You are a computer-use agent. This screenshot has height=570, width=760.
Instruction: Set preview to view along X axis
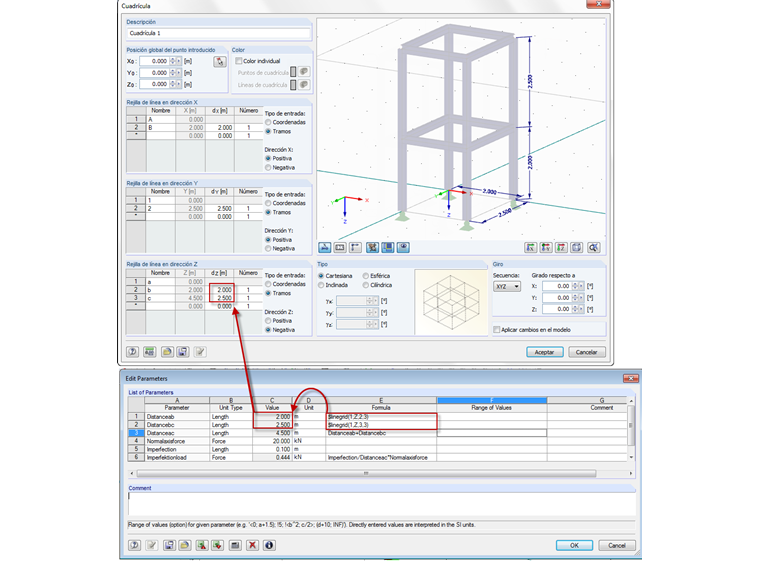click(531, 248)
